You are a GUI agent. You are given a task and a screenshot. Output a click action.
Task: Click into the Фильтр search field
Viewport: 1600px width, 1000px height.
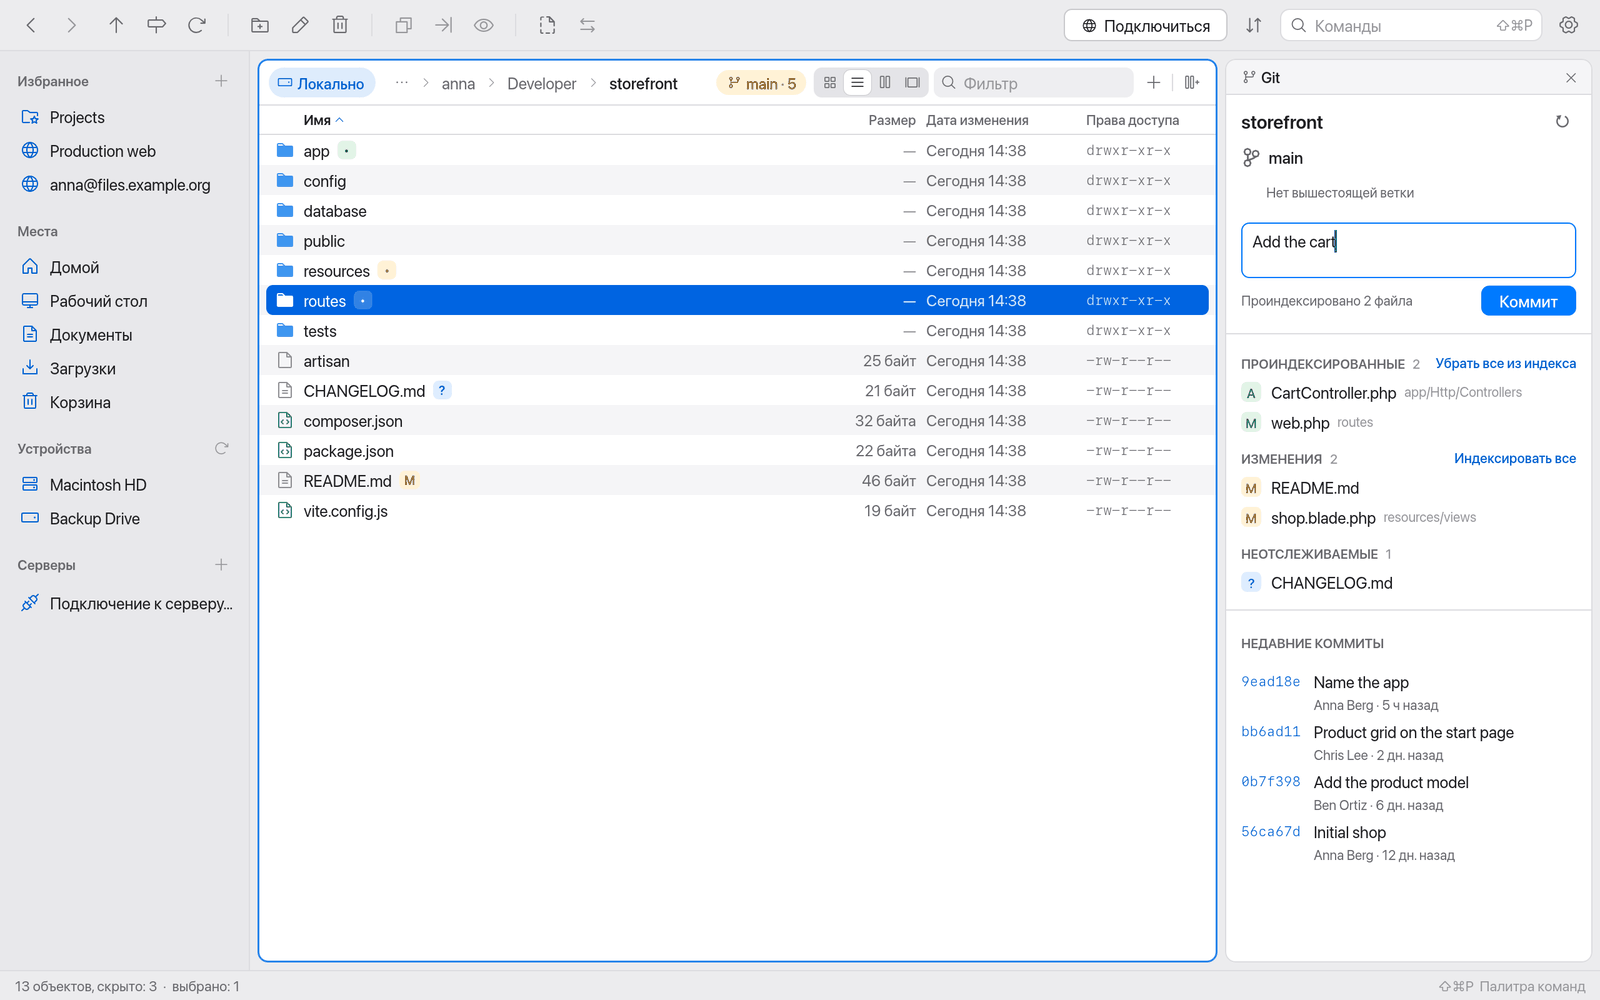pyautogui.click(x=1034, y=83)
